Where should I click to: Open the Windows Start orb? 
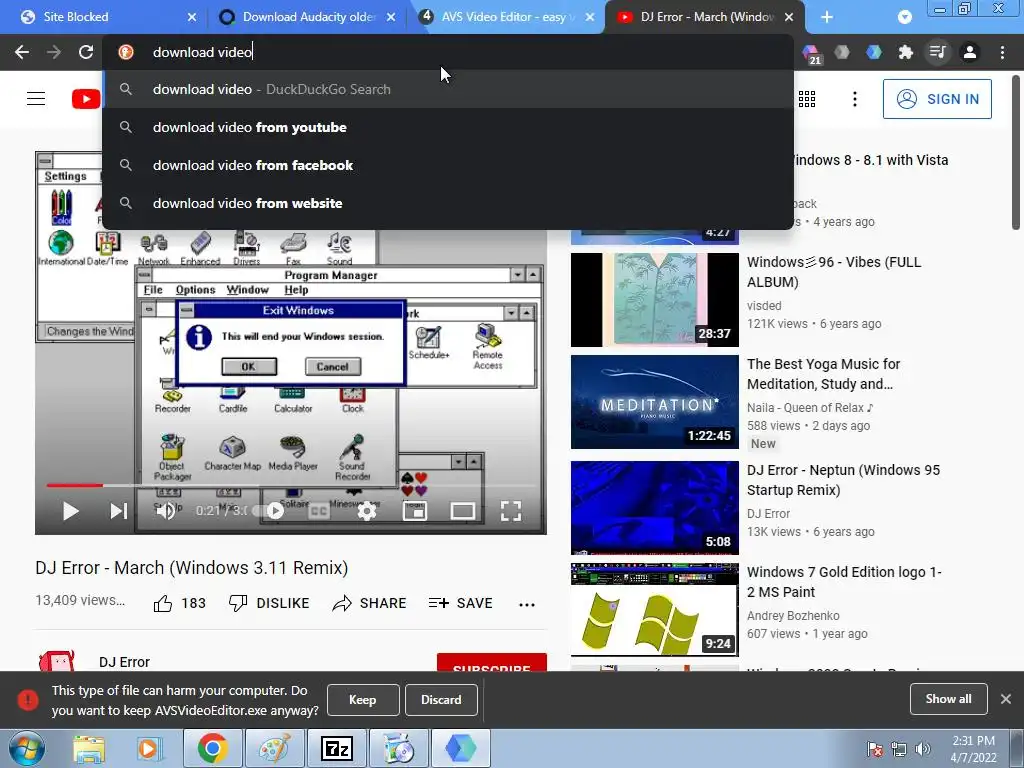coord(27,748)
